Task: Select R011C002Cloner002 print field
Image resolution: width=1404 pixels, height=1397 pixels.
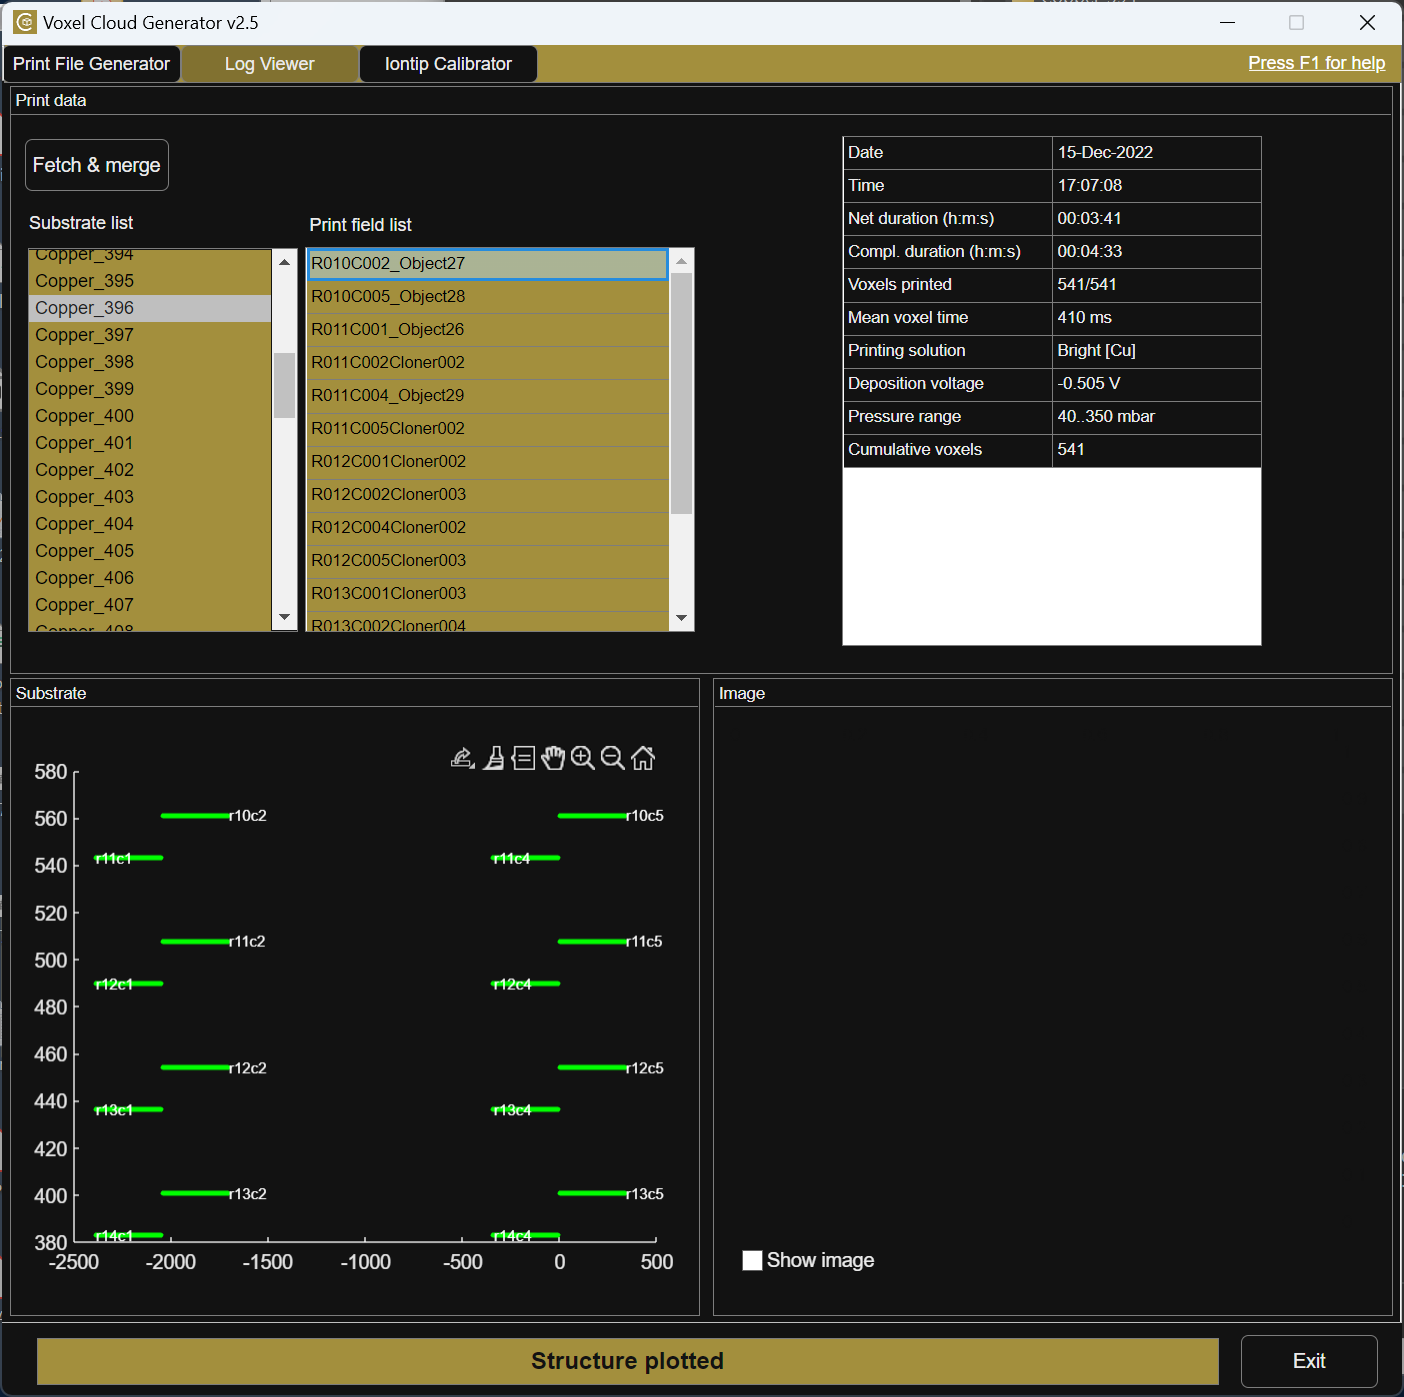Action: coord(487,363)
